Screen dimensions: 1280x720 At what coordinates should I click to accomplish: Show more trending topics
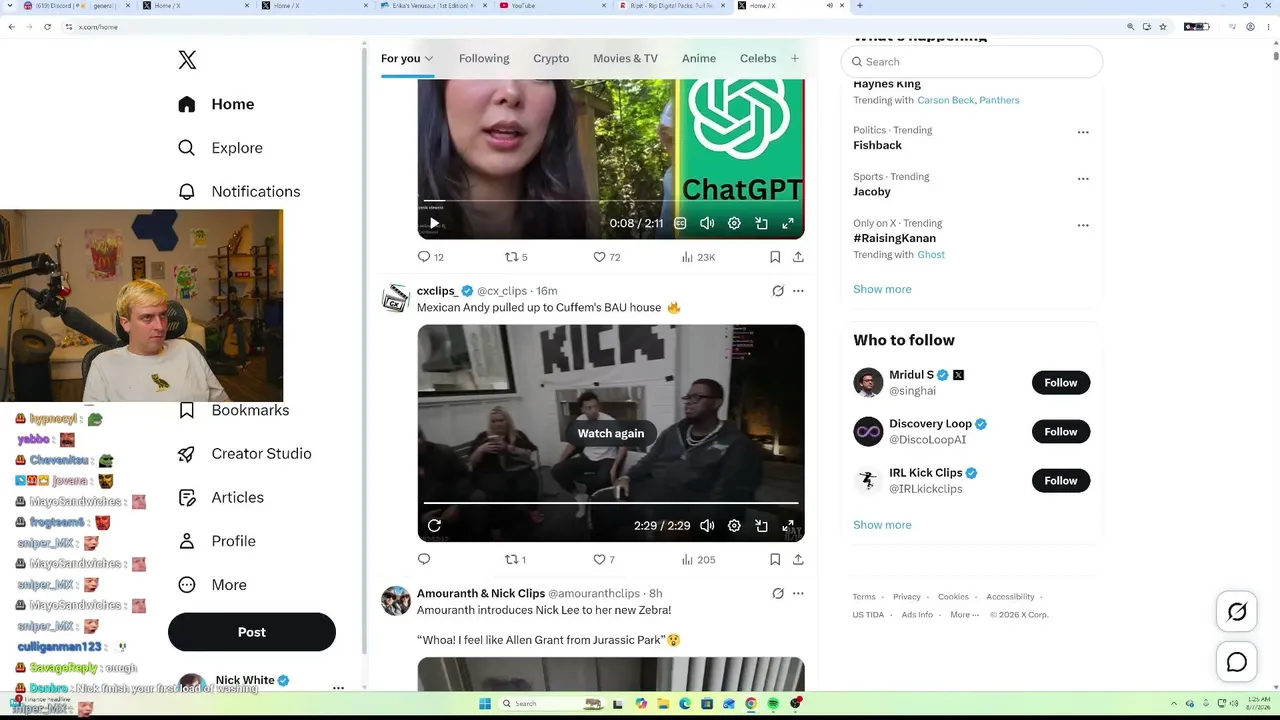pos(882,289)
